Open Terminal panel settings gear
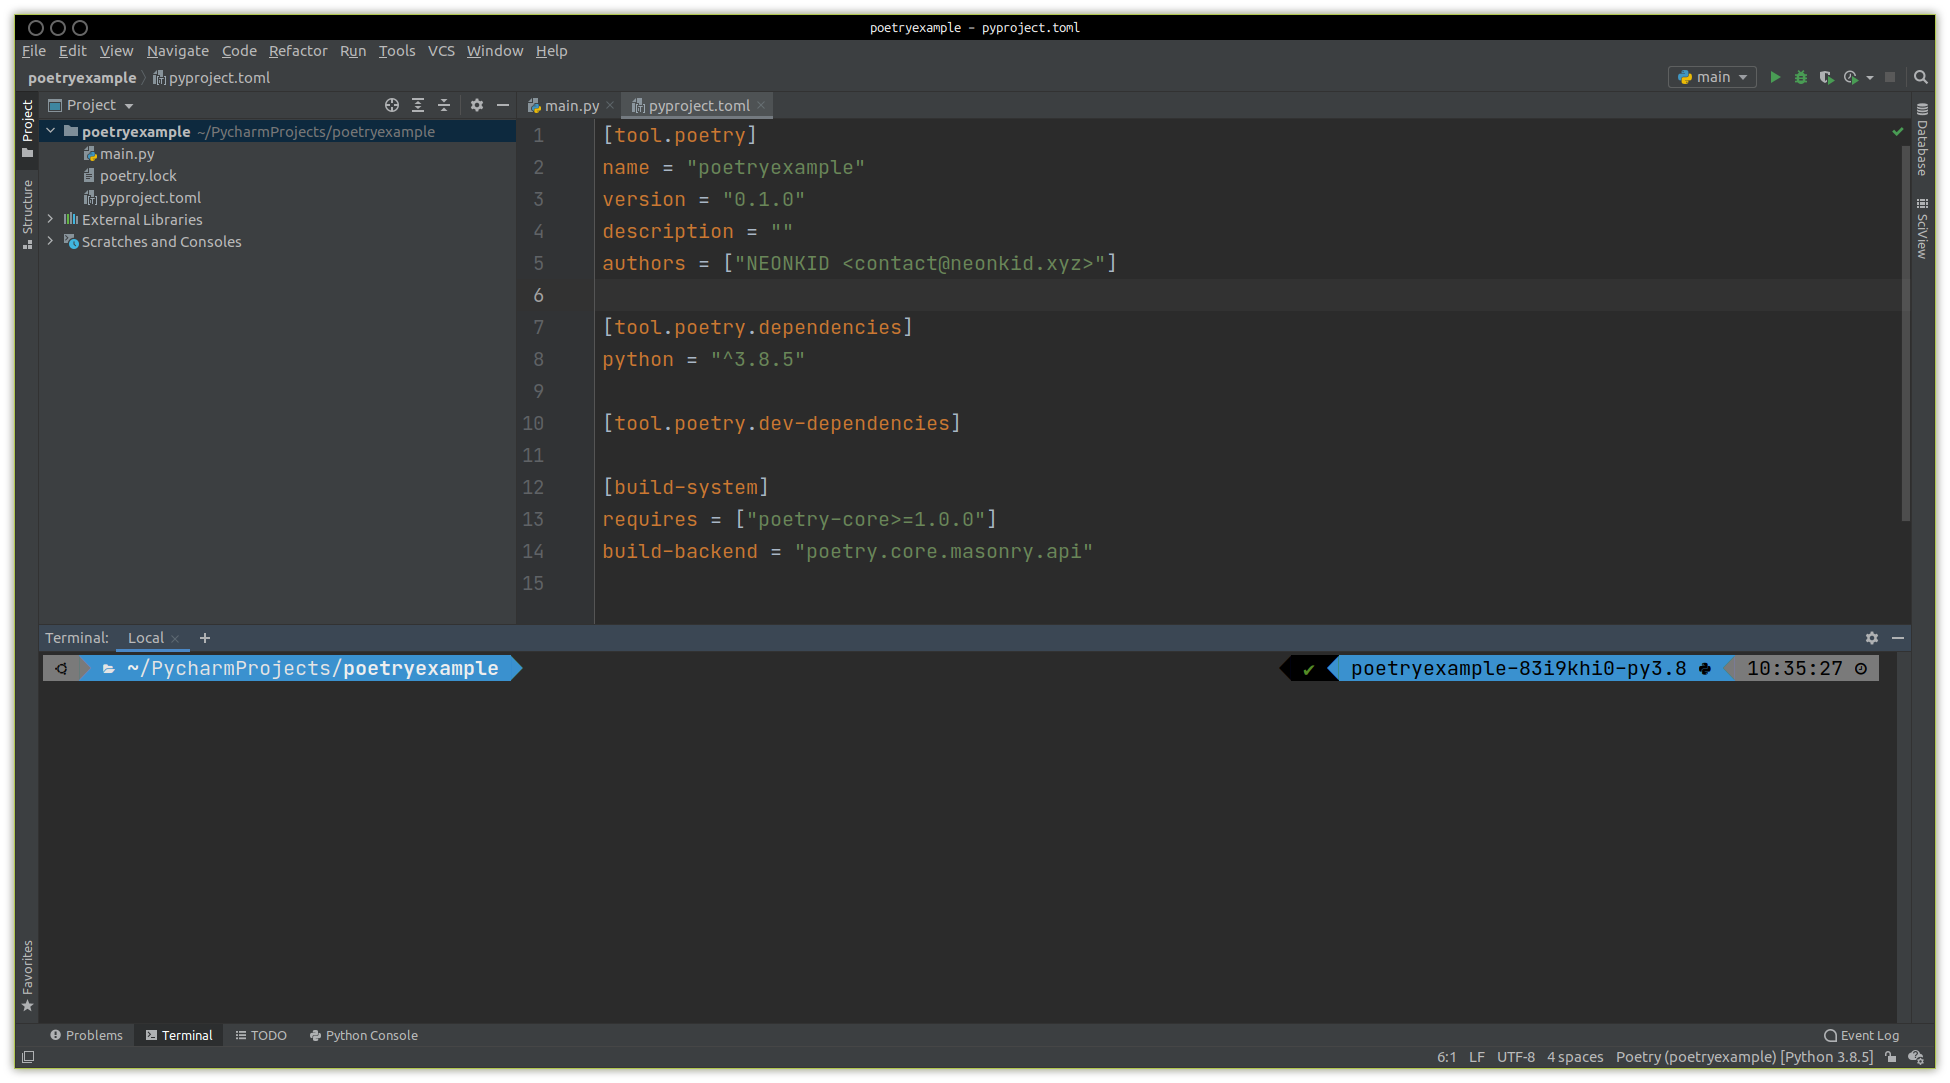Image resolution: width=1950 pixels, height=1083 pixels. [1872, 638]
